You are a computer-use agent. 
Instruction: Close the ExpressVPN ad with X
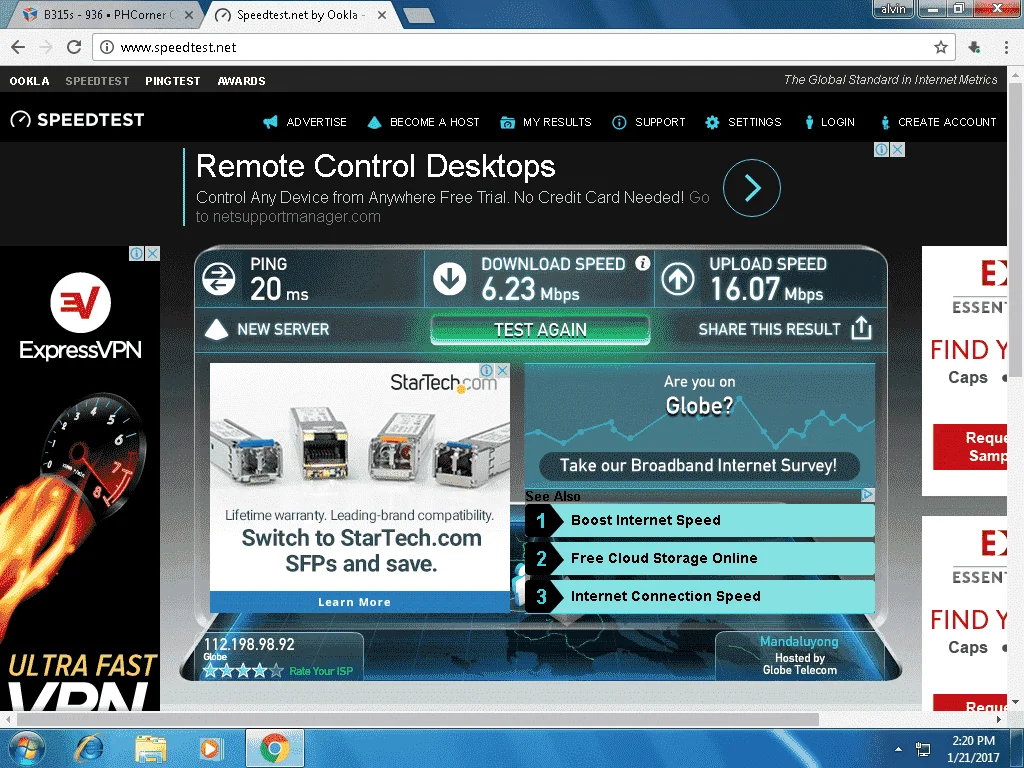[x=152, y=253]
